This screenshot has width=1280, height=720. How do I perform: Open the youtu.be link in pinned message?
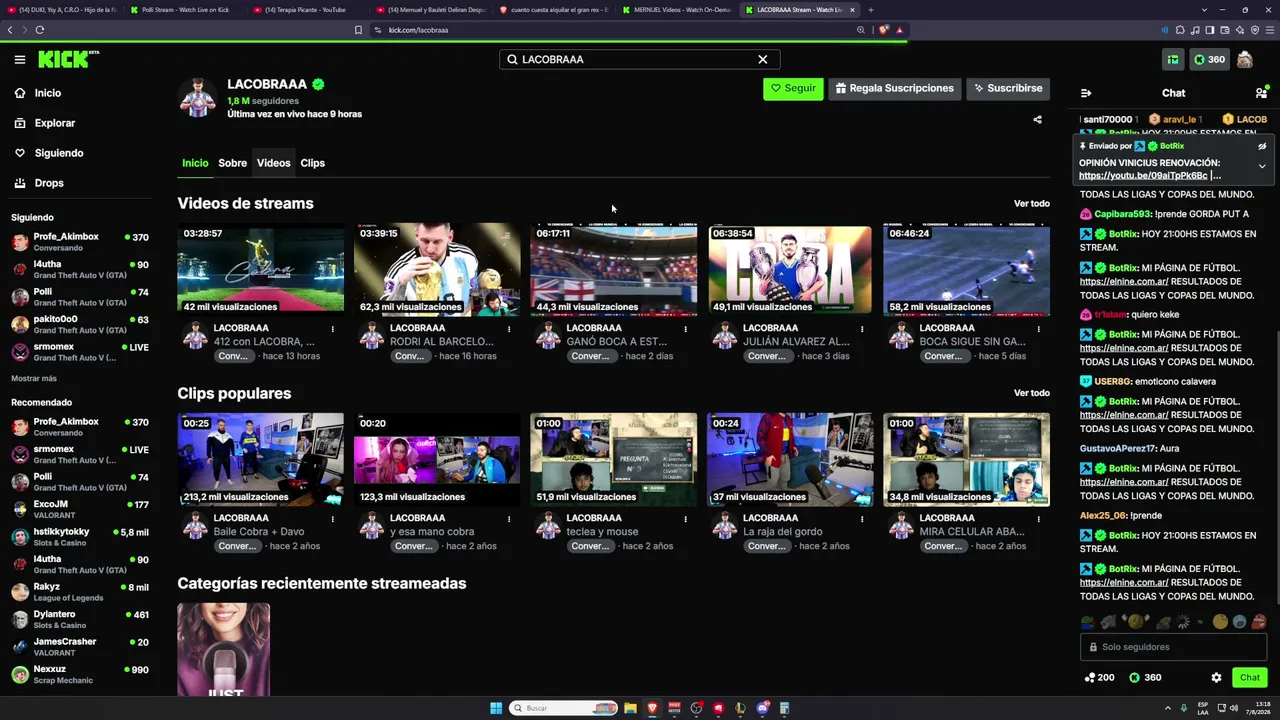pyautogui.click(x=1143, y=176)
